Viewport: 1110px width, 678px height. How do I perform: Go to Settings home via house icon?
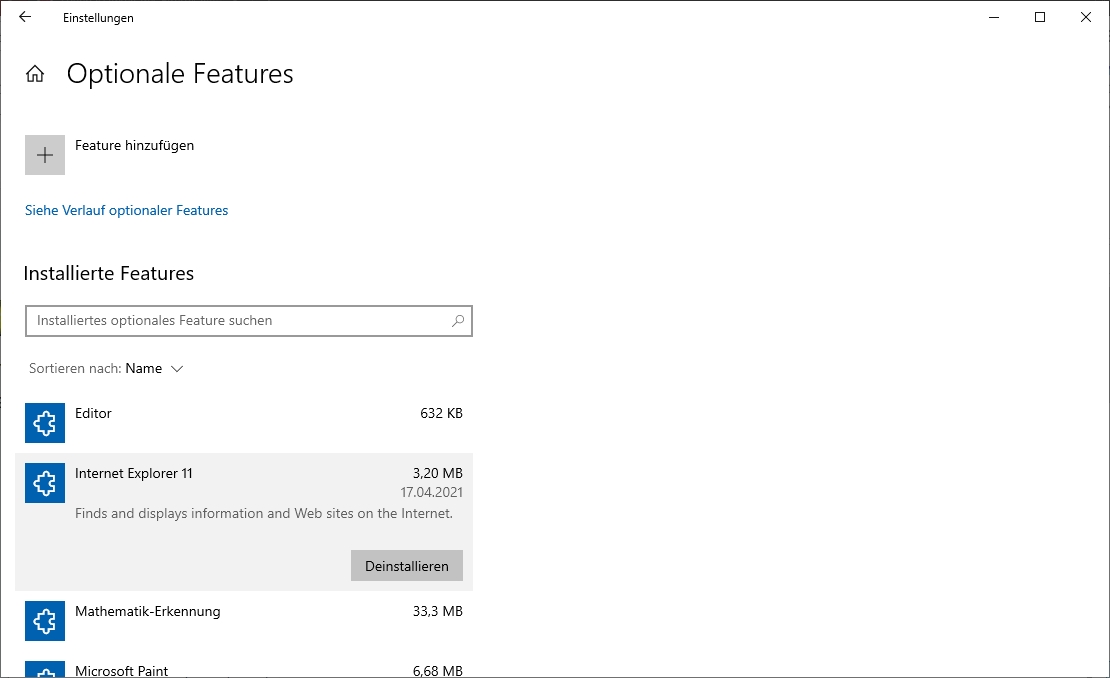click(35, 74)
